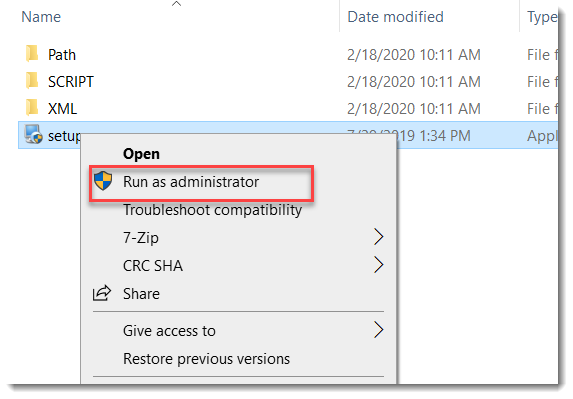Select Restore previous versions

coord(206,359)
